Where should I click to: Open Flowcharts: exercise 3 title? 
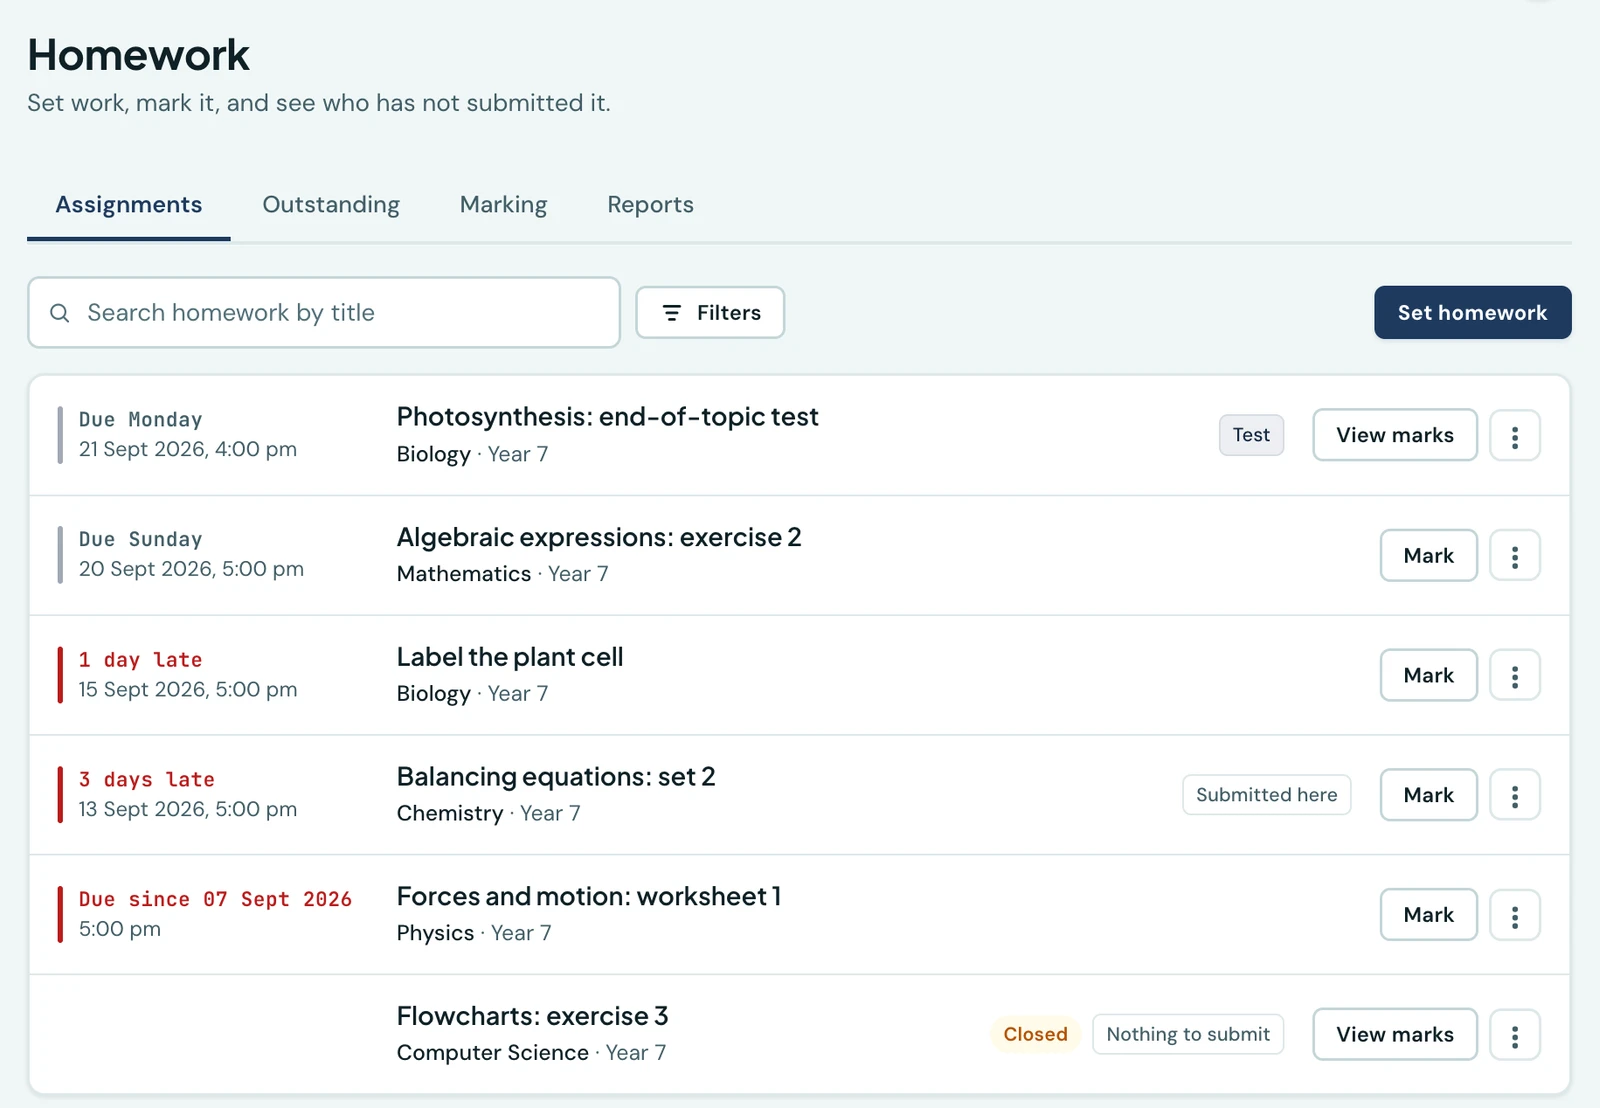(532, 1017)
